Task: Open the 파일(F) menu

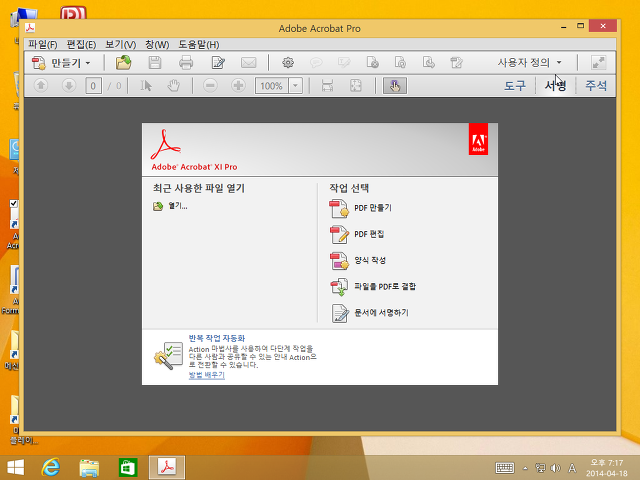Action: [x=42, y=44]
